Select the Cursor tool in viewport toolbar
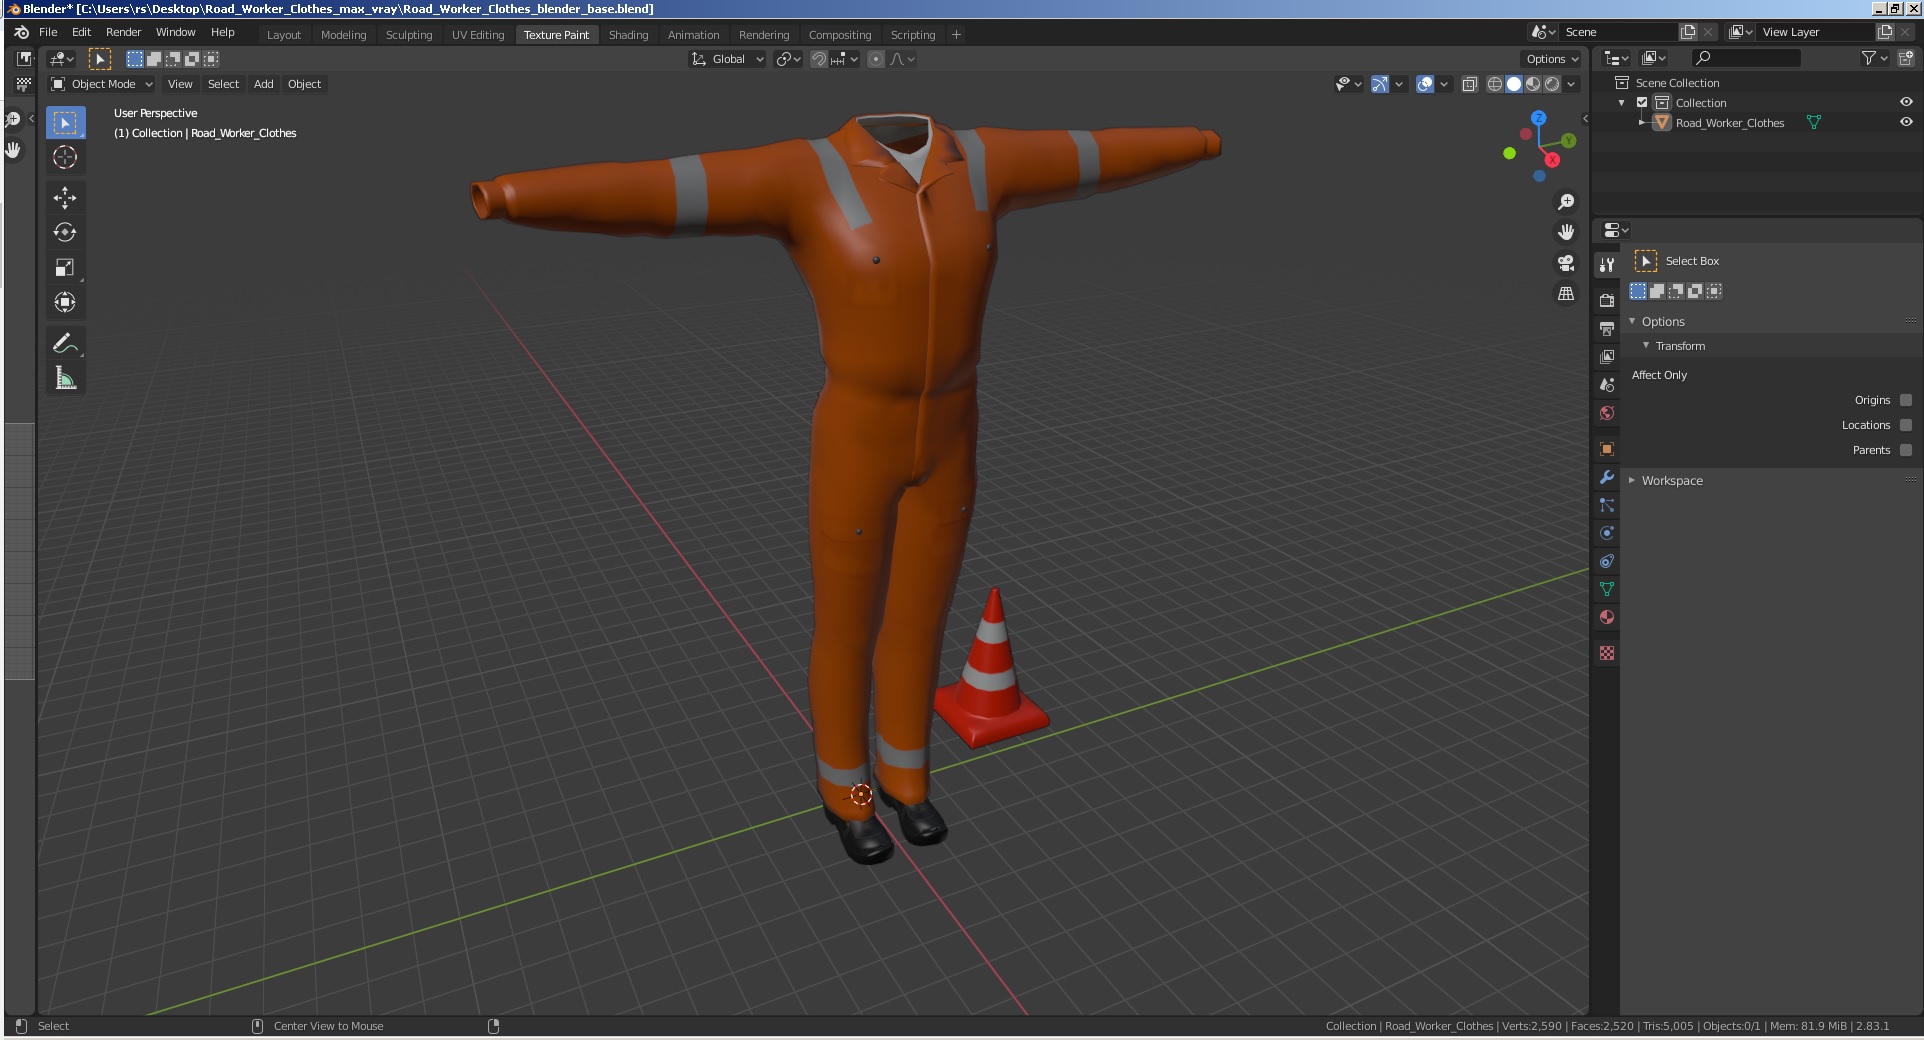This screenshot has width=1924, height=1040. tap(65, 157)
